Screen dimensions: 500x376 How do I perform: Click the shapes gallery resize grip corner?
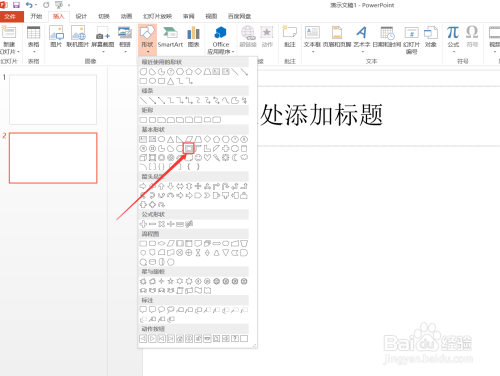[x=254, y=346]
